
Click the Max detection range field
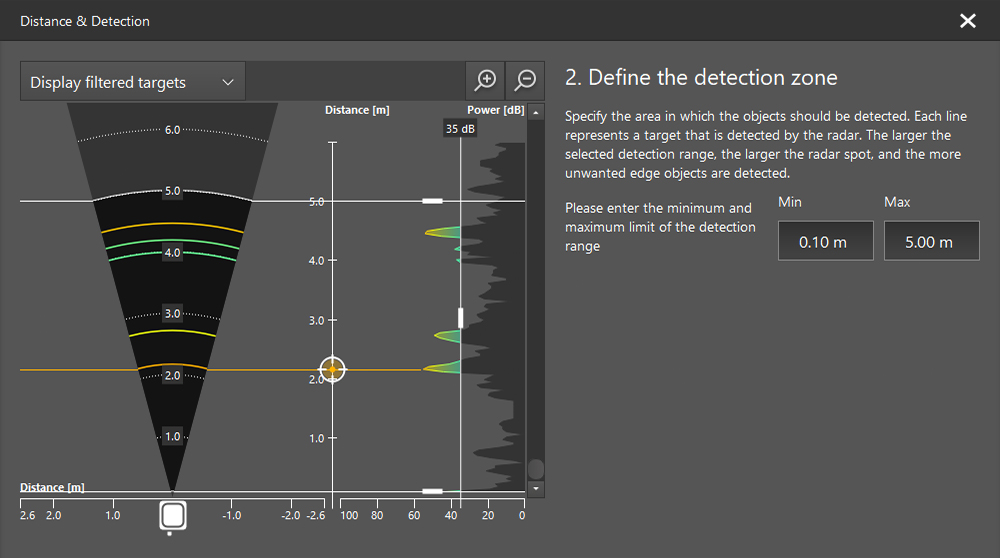tap(931, 242)
